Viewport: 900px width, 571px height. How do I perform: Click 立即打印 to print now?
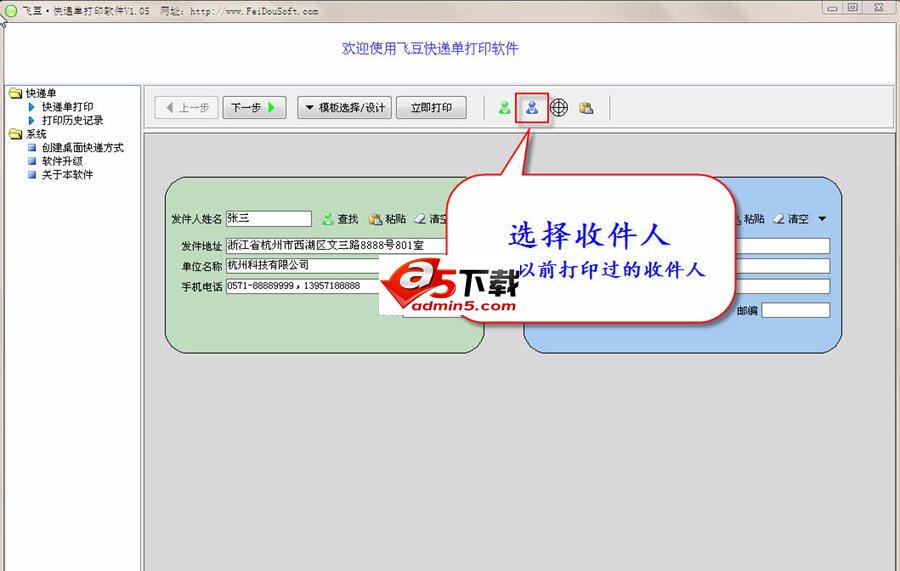coord(431,107)
